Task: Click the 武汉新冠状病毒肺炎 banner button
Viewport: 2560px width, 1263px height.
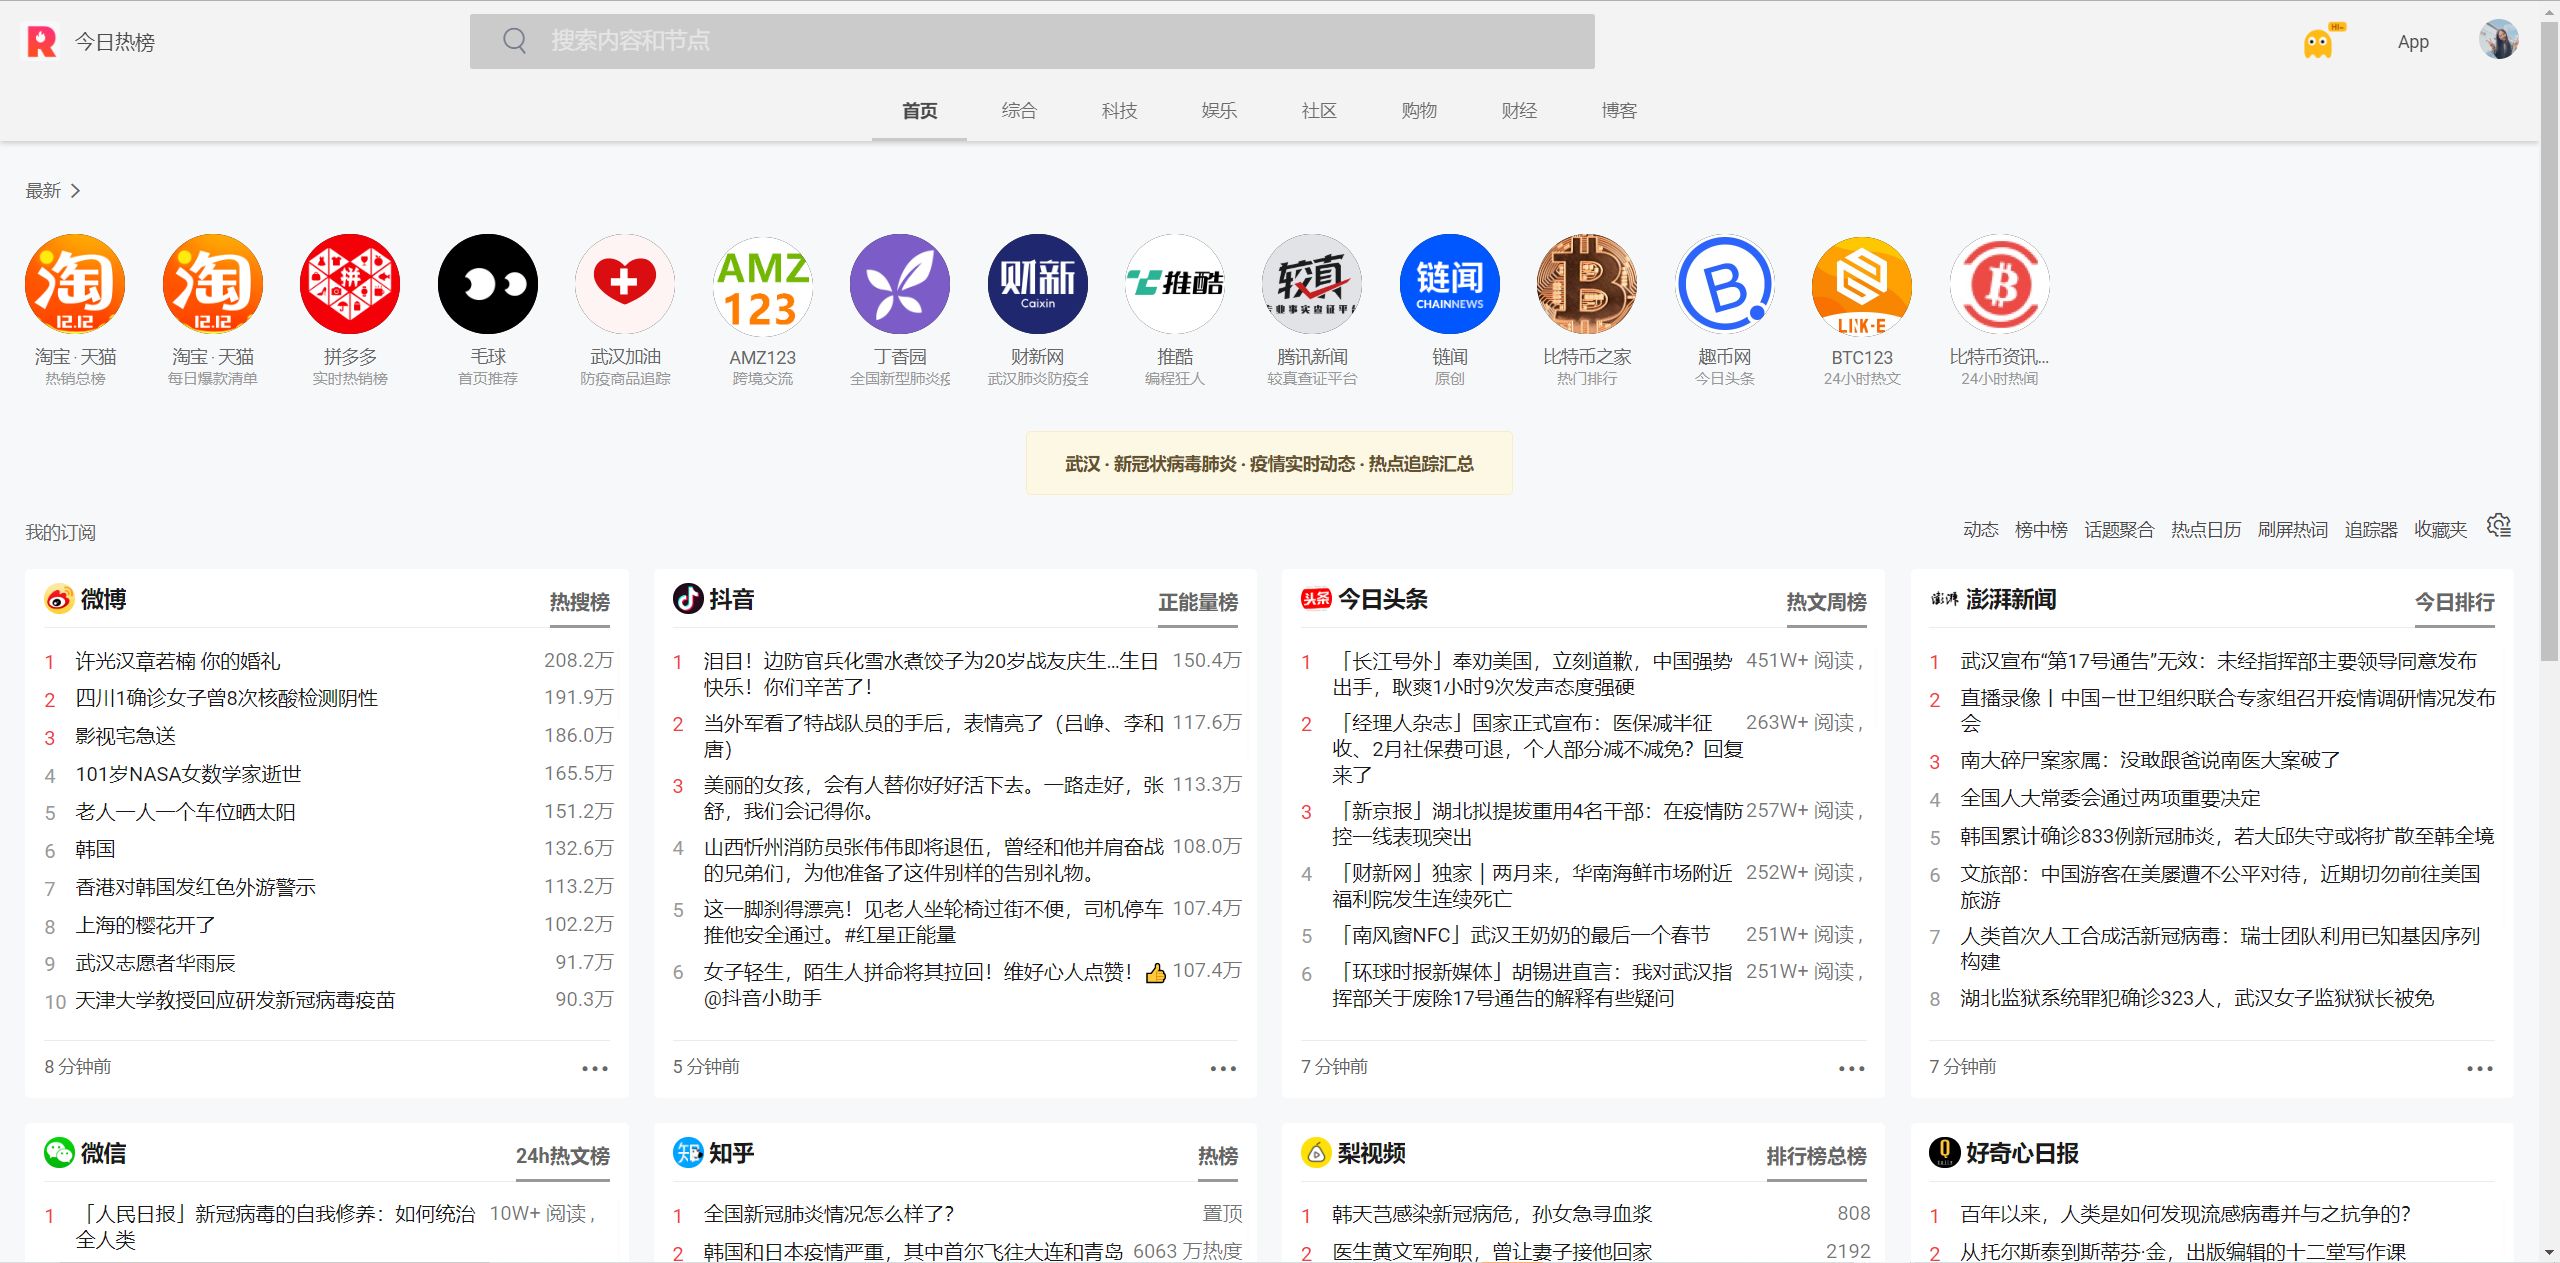Action: [x=1269, y=463]
